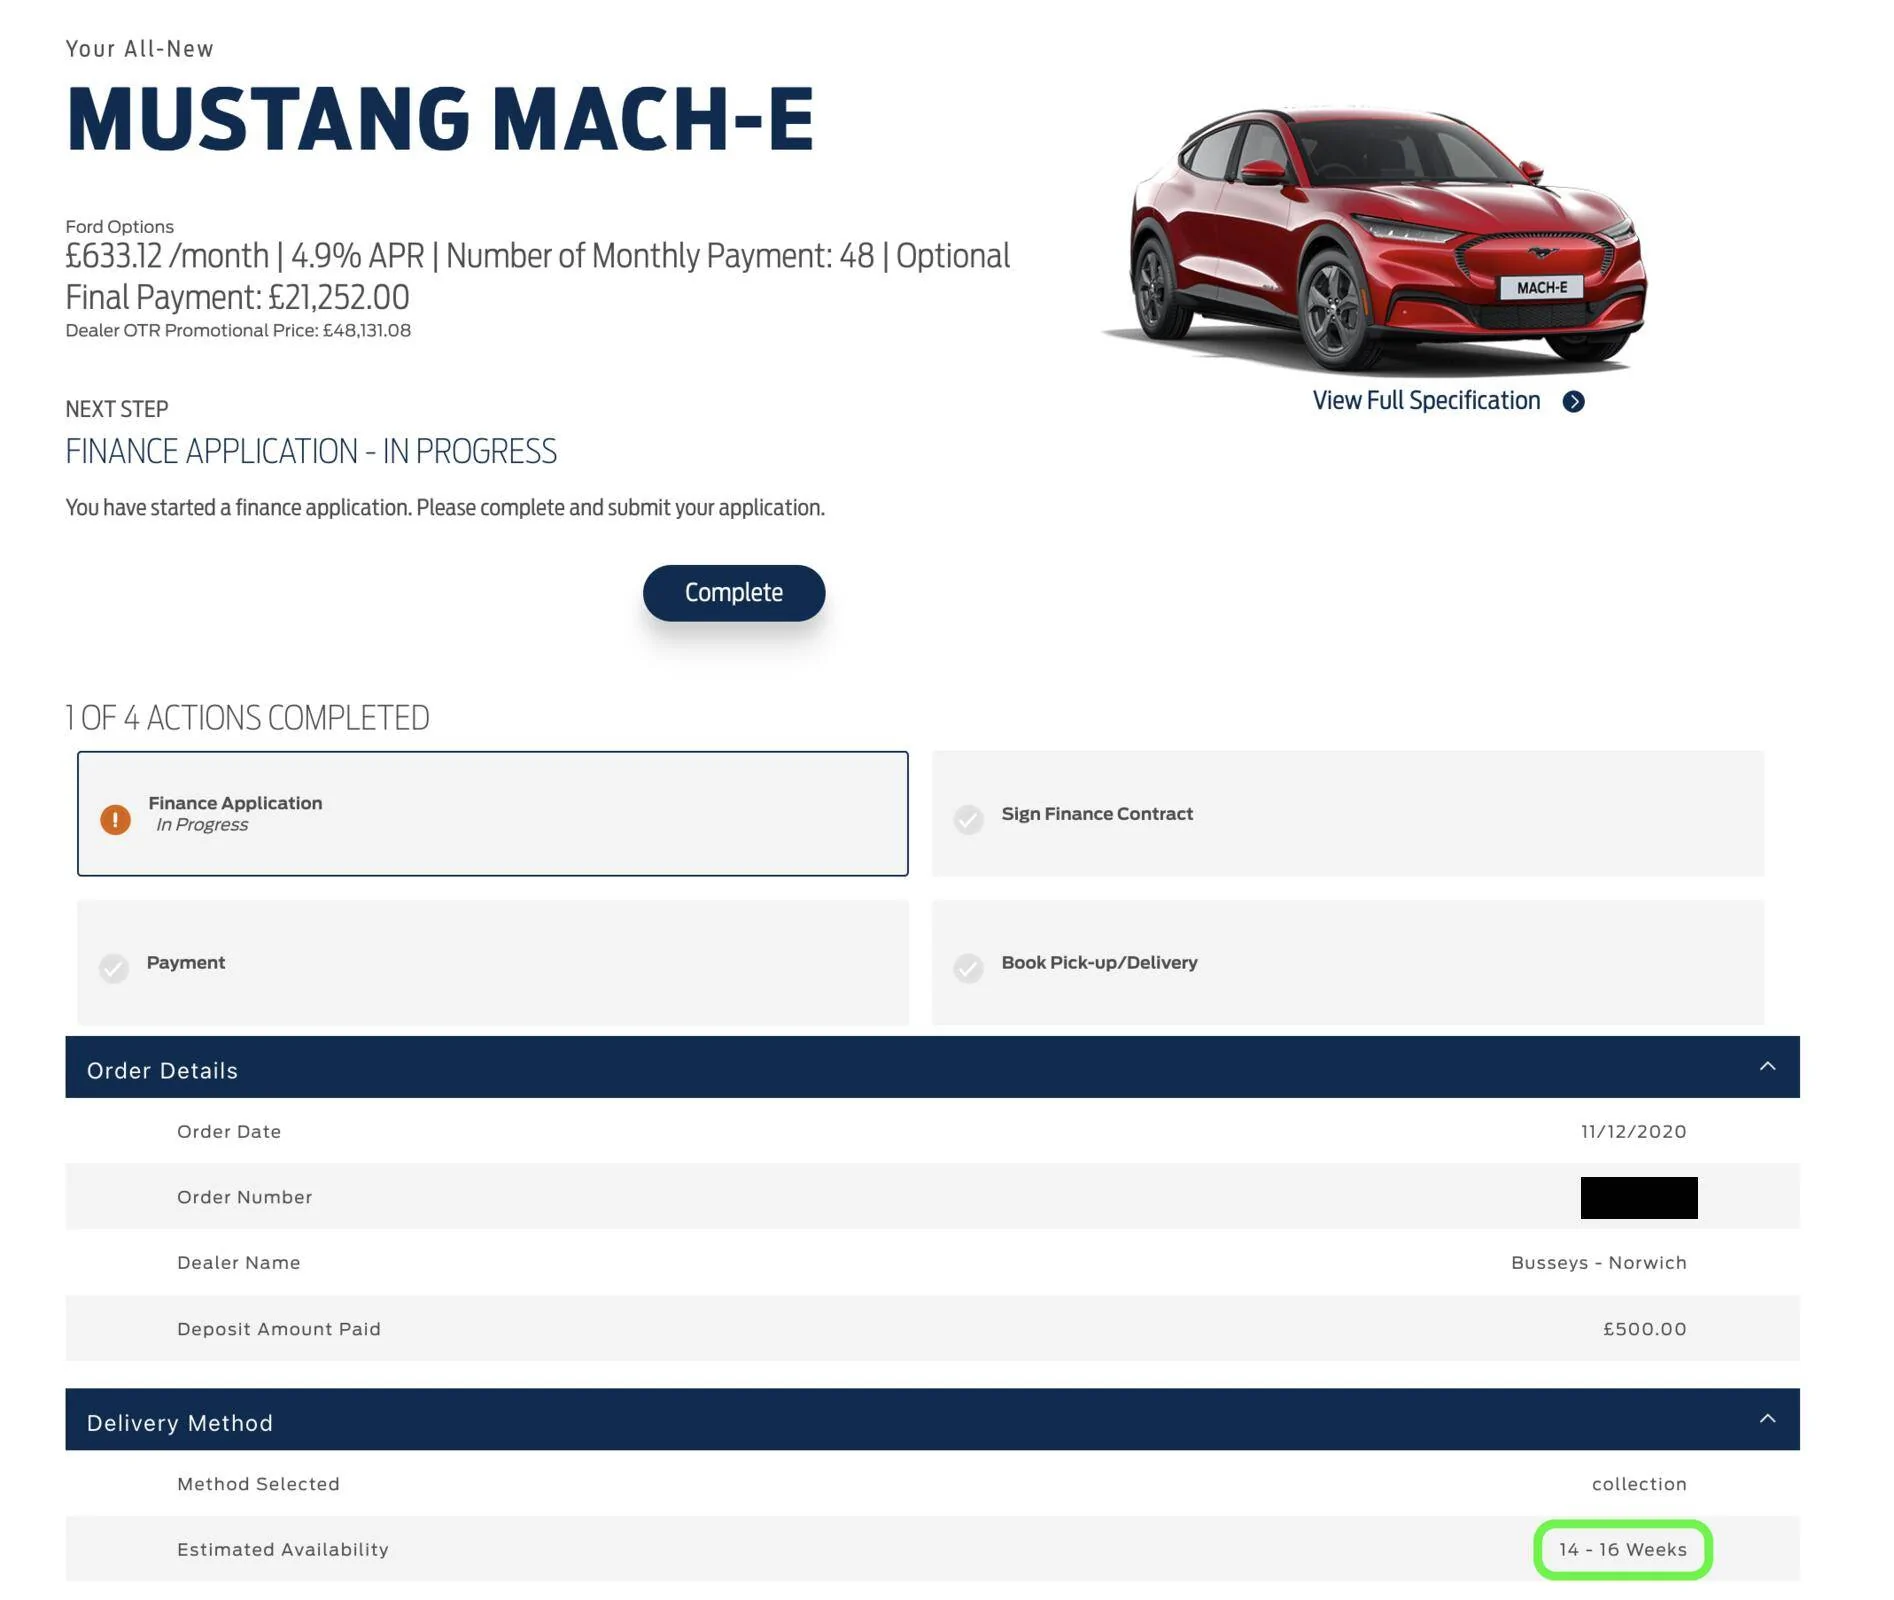Click checkmark icon beside Payment

coord(114,968)
